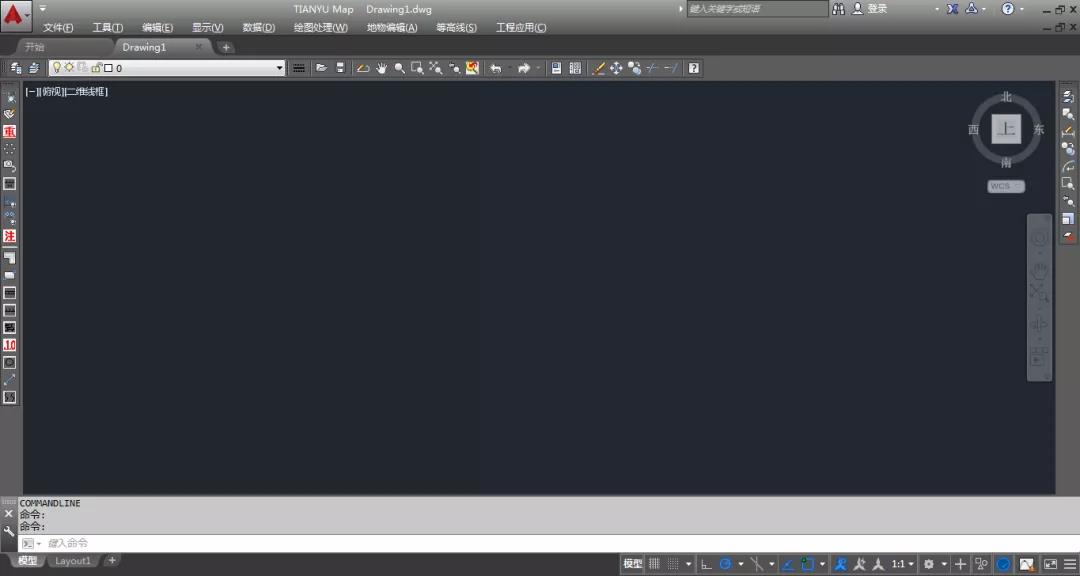This screenshot has width=1080, height=576.
Task: Click the red 注 annotation icon
Action: (x=10, y=236)
